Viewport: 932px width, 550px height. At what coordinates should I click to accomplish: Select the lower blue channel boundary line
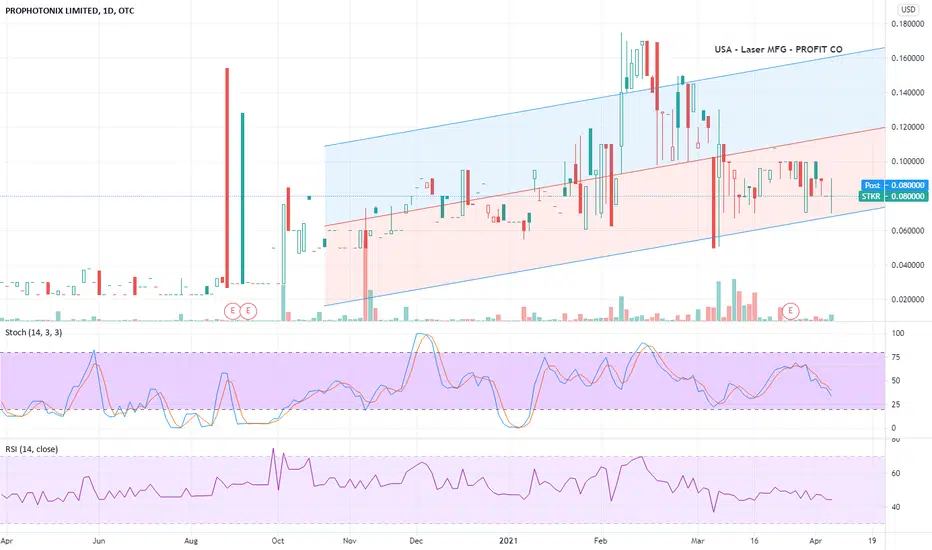[604, 256]
